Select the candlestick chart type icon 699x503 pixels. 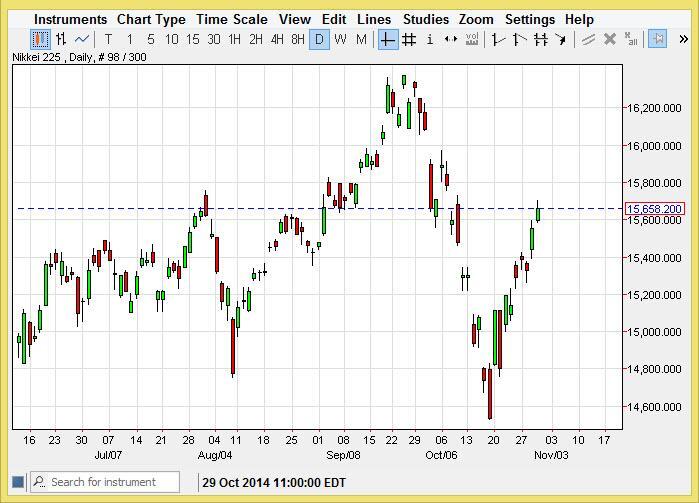pos(40,40)
